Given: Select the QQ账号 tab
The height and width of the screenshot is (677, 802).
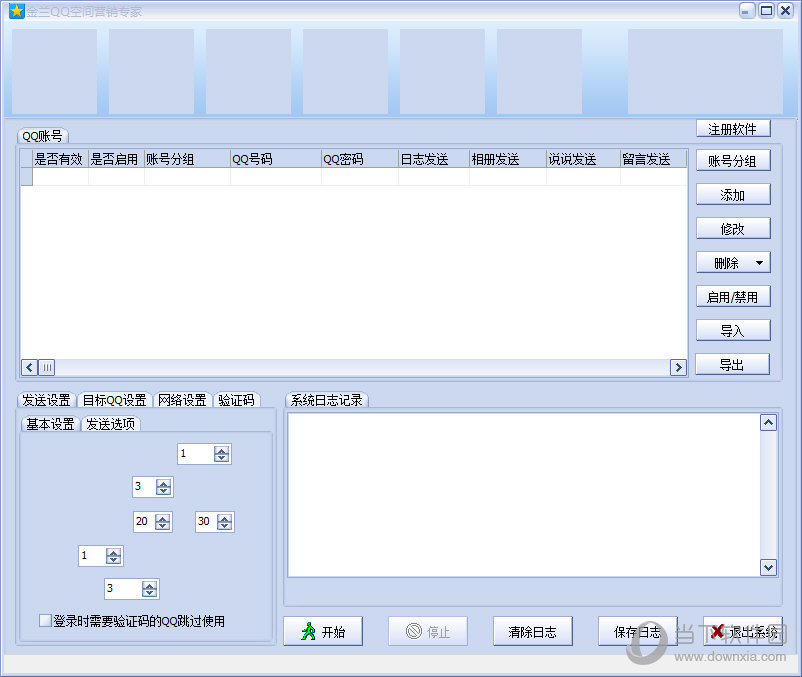Looking at the screenshot, I should (42, 136).
